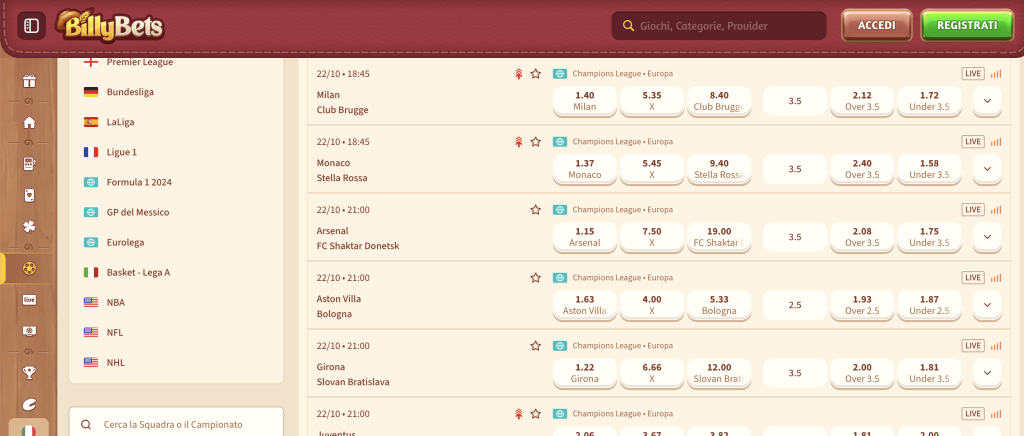Image resolution: width=1024 pixels, height=436 pixels.
Task: Expand more markets for Aston Villa vs Bologna
Action: 987,304
